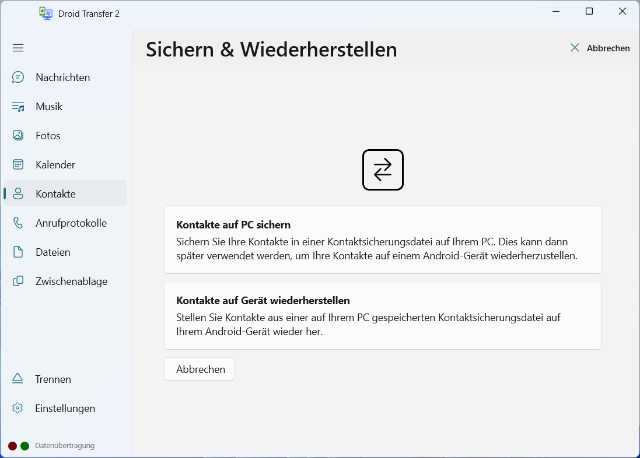Click the Kontakte person icon

18,193
